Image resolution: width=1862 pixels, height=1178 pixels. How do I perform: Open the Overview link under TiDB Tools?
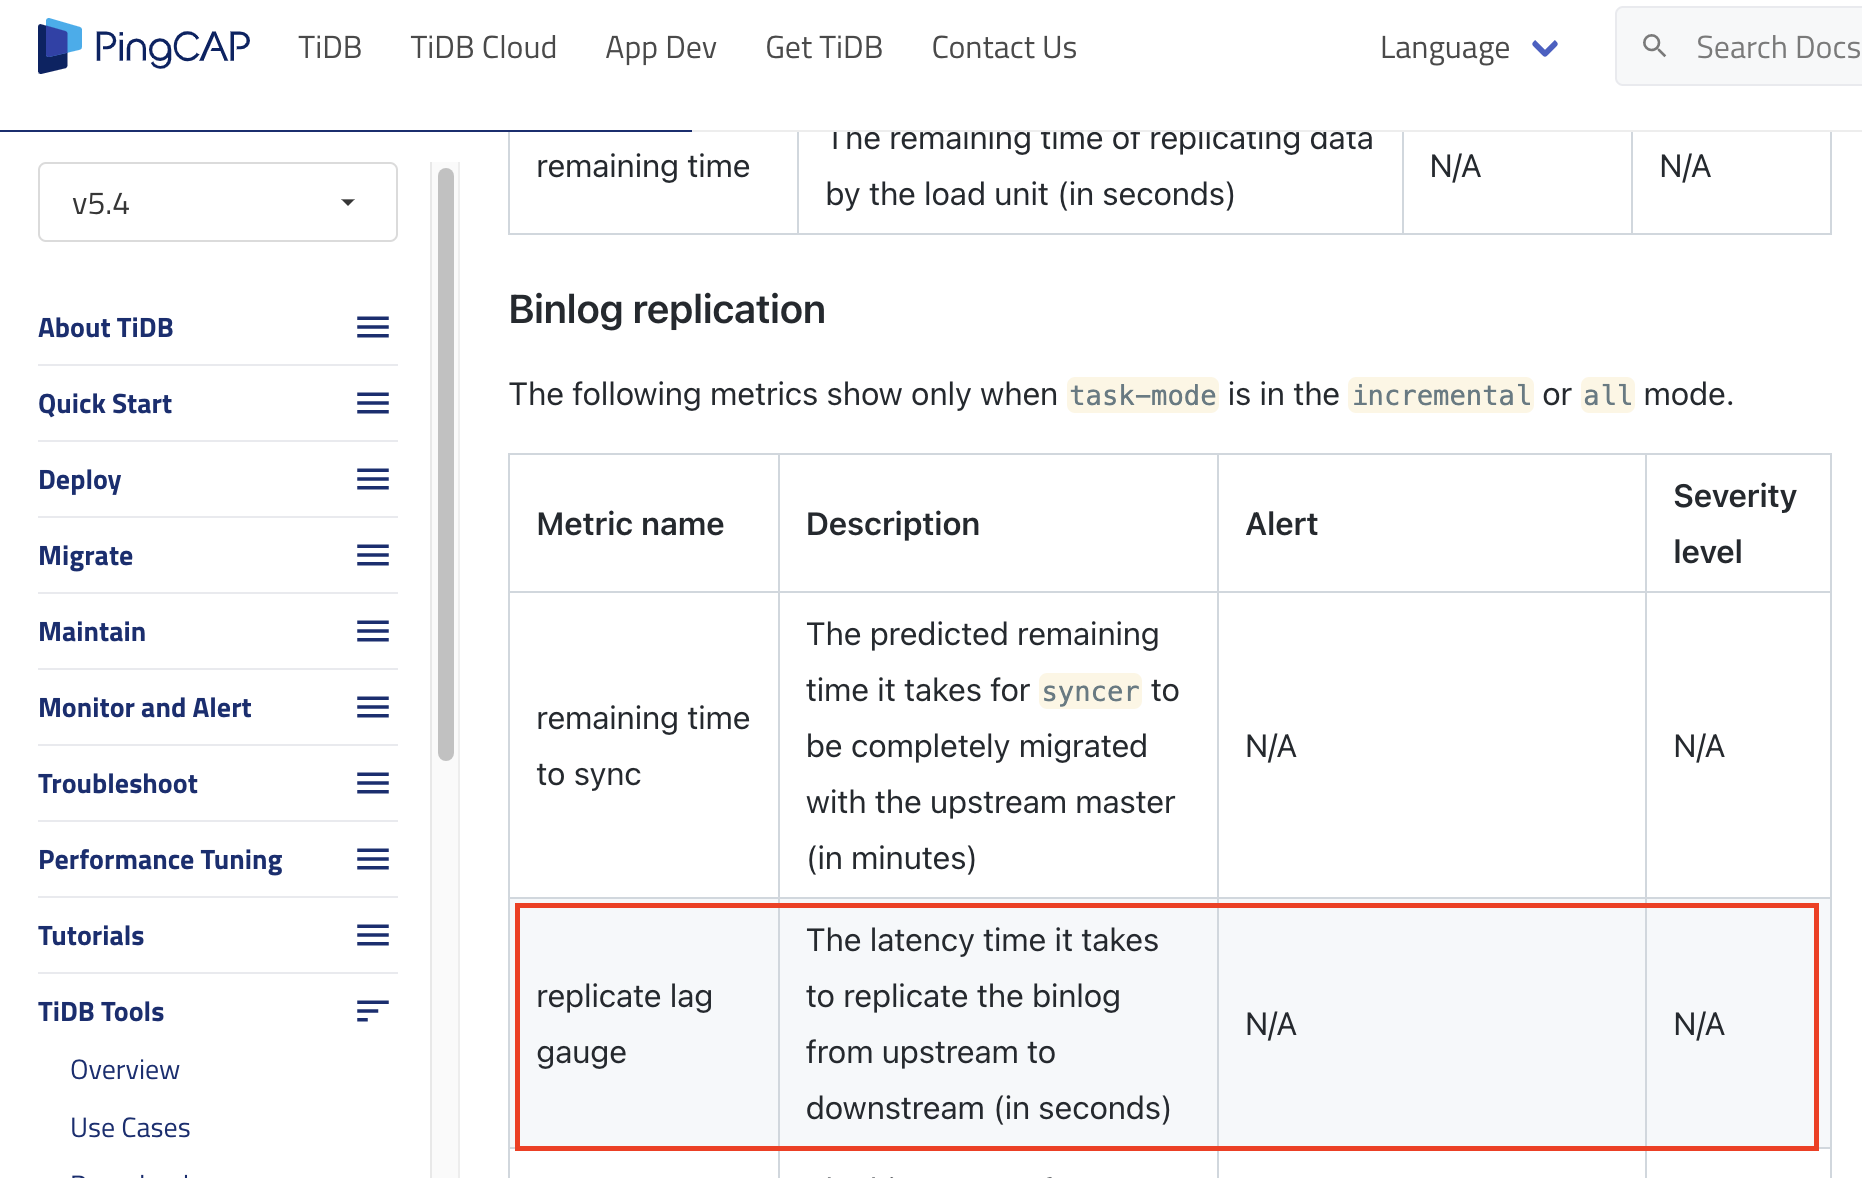[125, 1070]
